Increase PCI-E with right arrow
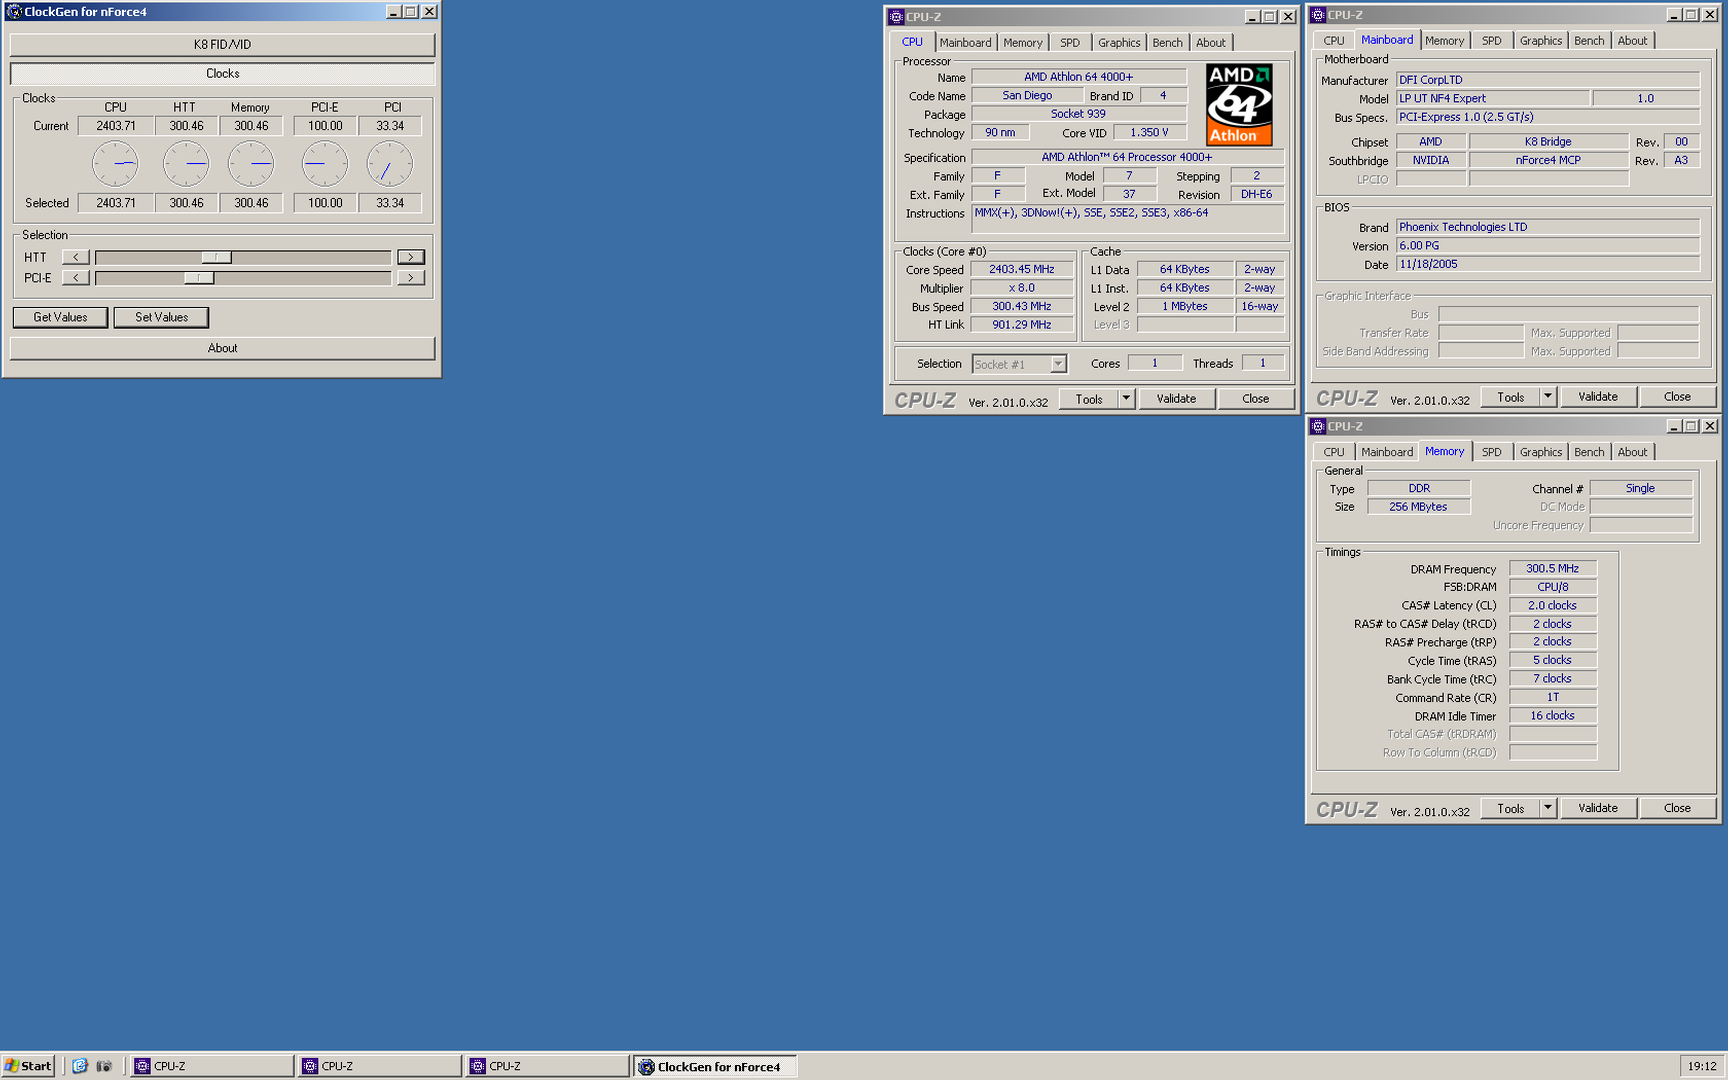The height and width of the screenshot is (1080, 1728). [411, 278]
